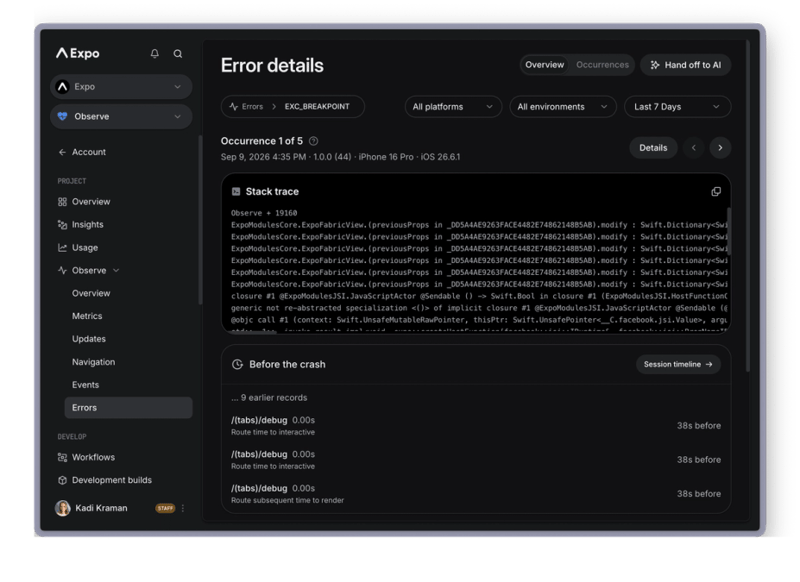Open the Session timeline link
This screenshot has width=800, height=582.
678,364
